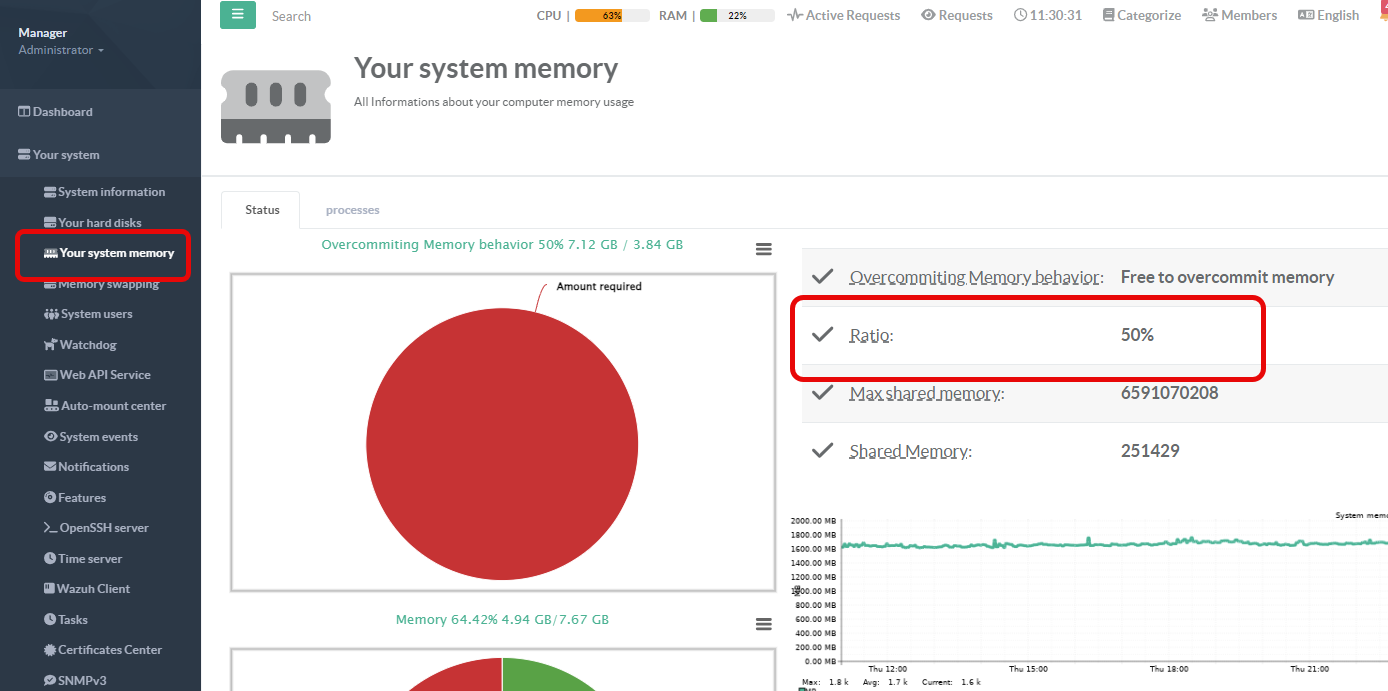Open the Categorize tool in top bar
This screenshot has height=691, width=1388.
1141,15
